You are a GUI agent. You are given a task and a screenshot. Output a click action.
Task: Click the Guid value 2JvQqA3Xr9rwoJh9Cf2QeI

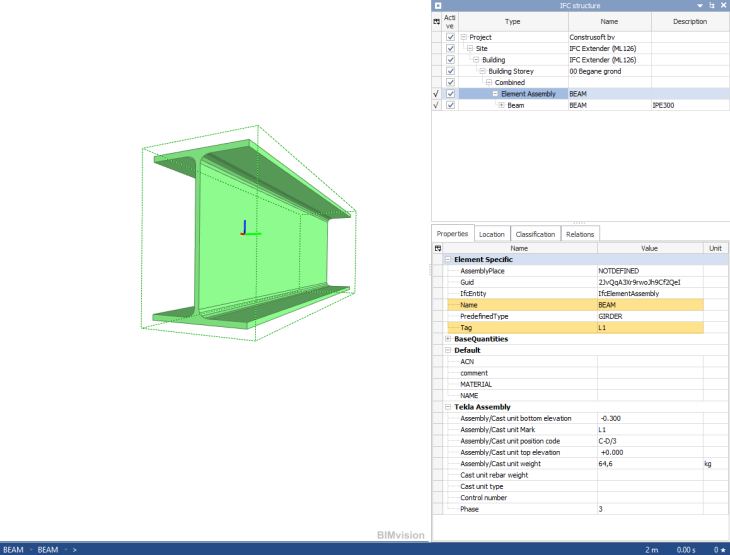(x=639, y=282)
